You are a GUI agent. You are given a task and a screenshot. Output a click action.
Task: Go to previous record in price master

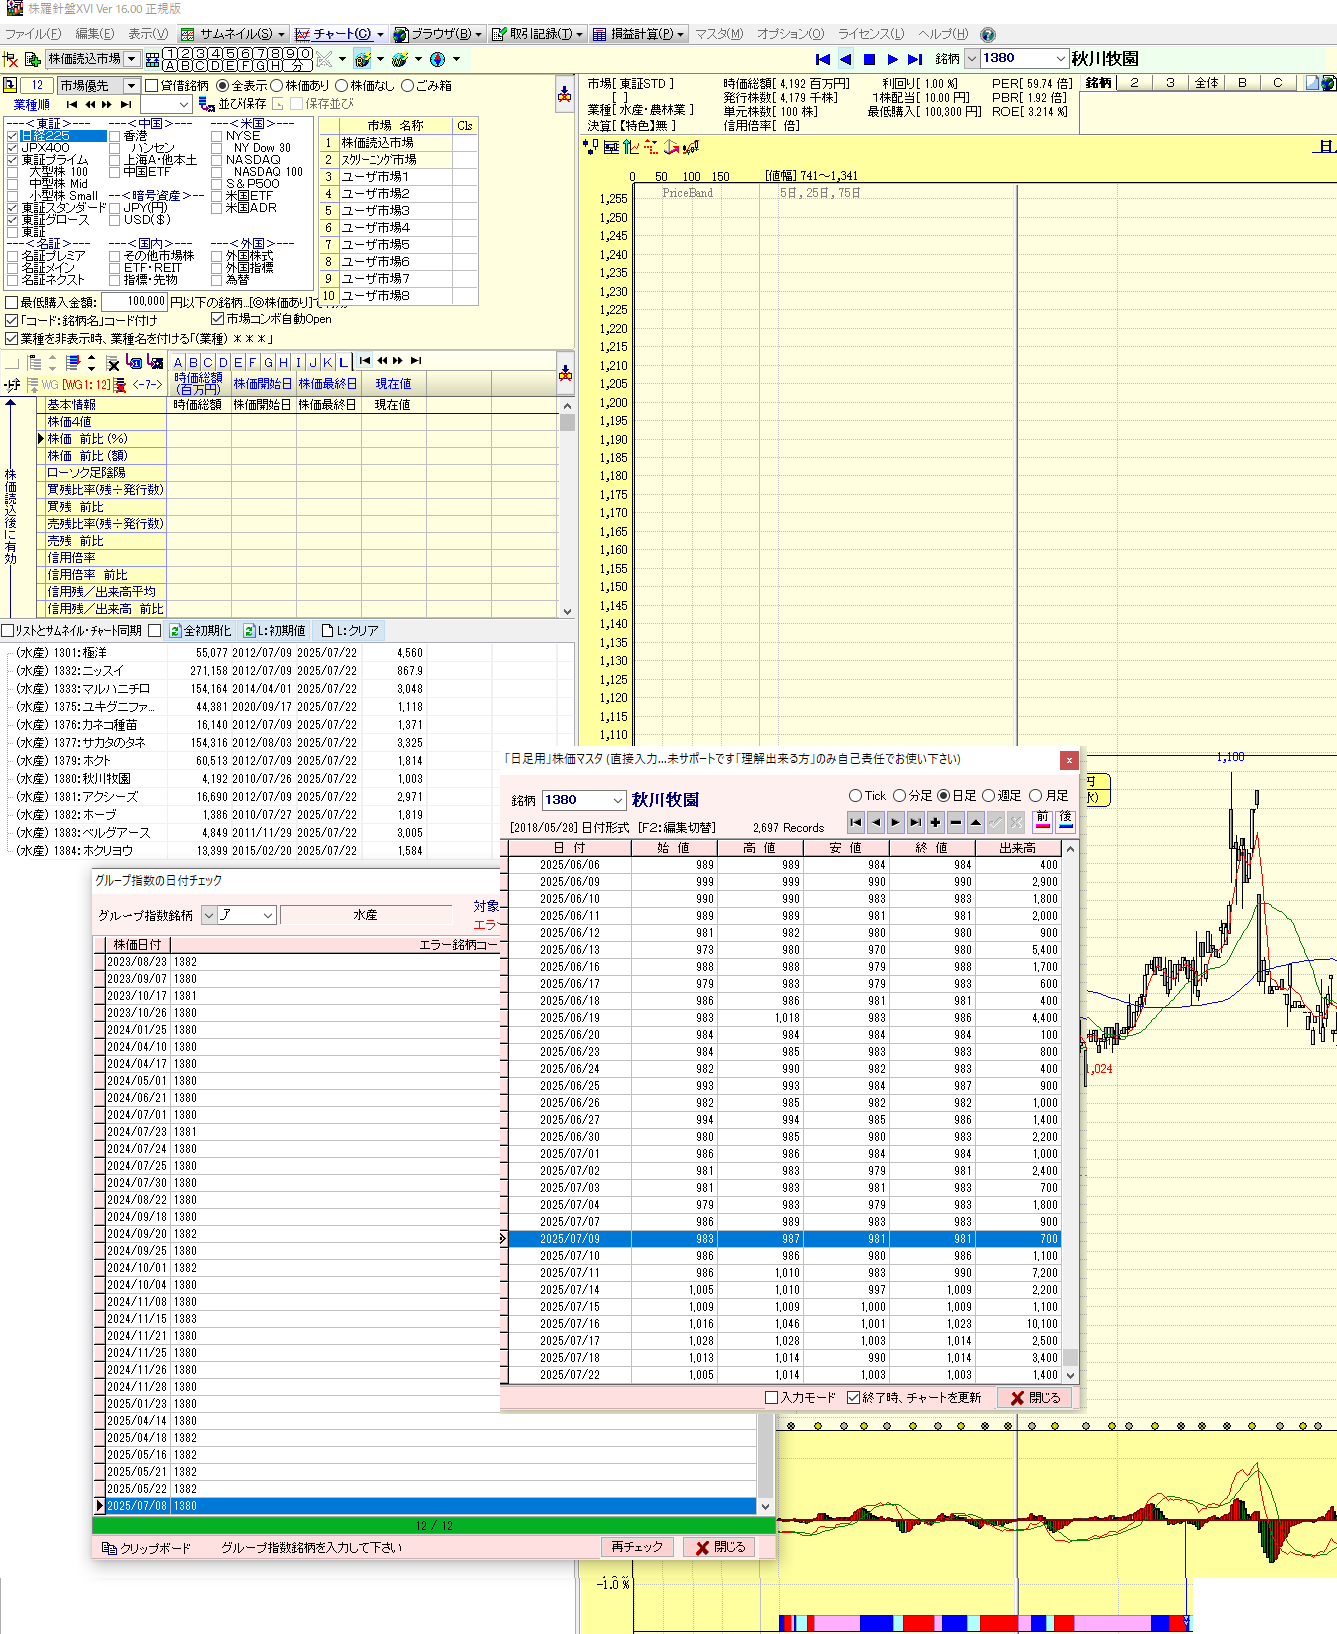click(875, 822)
